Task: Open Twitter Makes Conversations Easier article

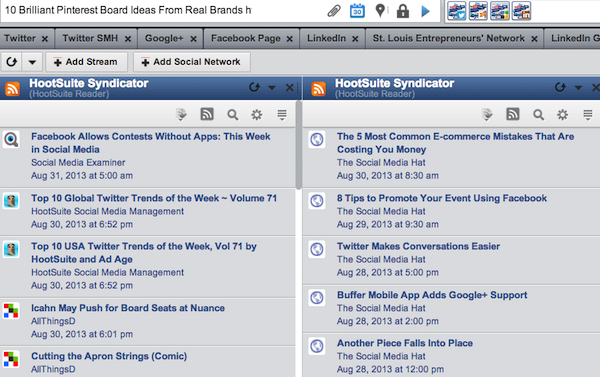Action: [418, 246]
